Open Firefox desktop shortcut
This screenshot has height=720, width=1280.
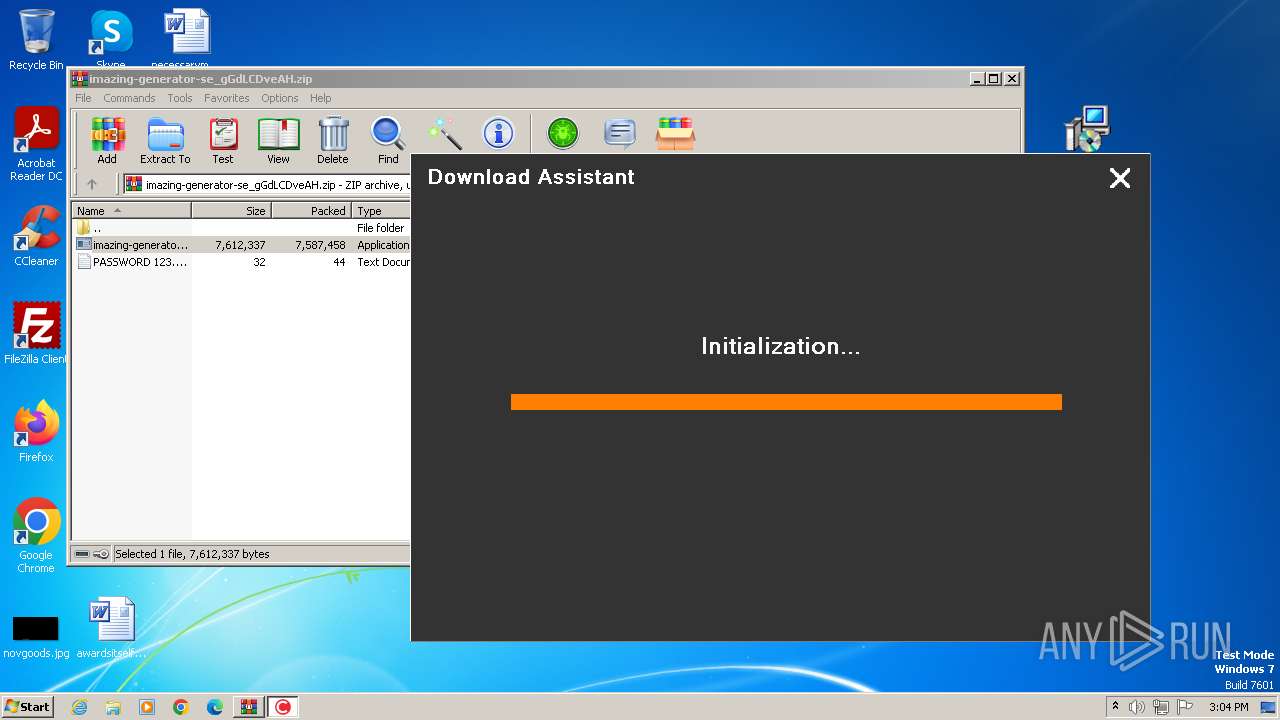(x=36, y=432)
